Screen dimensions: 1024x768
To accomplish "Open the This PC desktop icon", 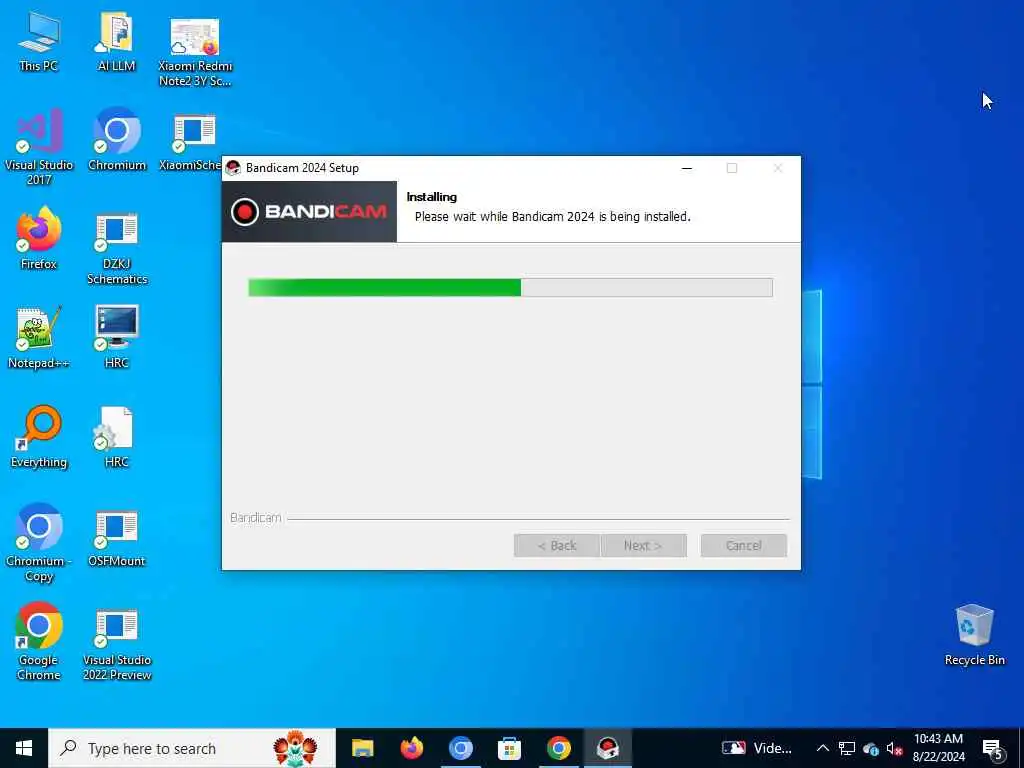I will click(39, 42).
